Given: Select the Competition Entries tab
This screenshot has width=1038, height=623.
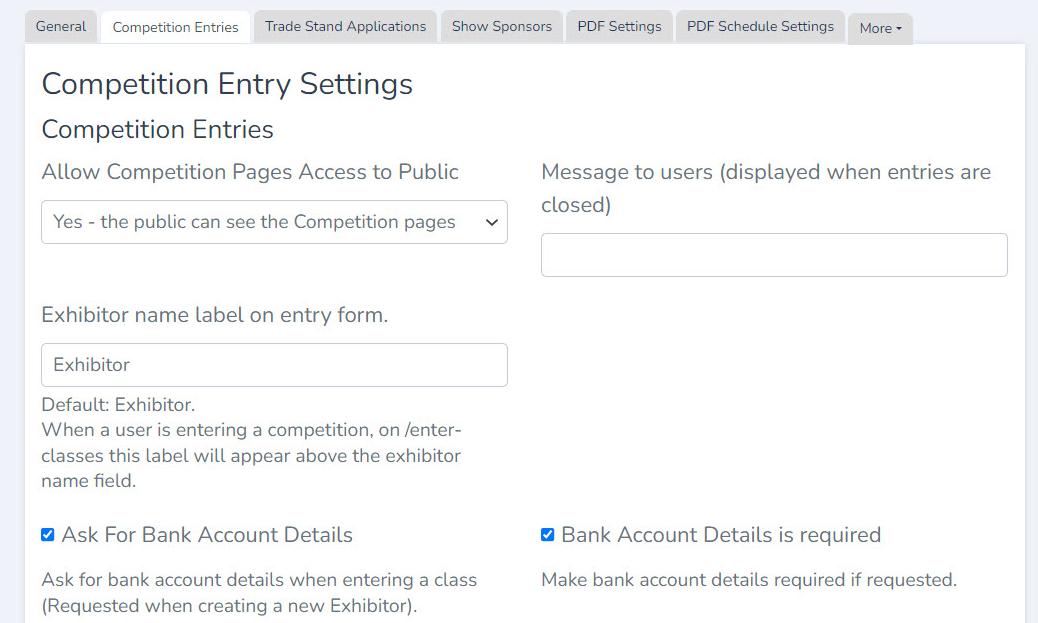Looking at the screenshot, I should click(x=175, y=27).
